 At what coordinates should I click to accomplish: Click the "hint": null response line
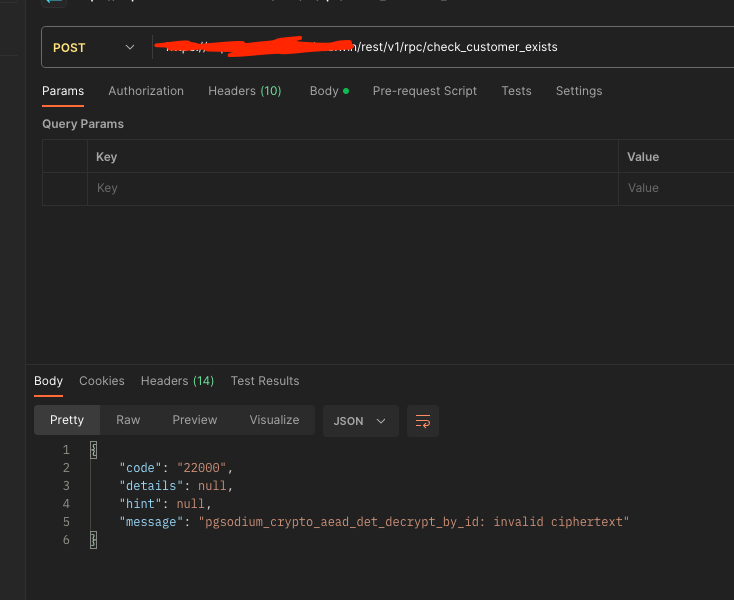[165, 504]
